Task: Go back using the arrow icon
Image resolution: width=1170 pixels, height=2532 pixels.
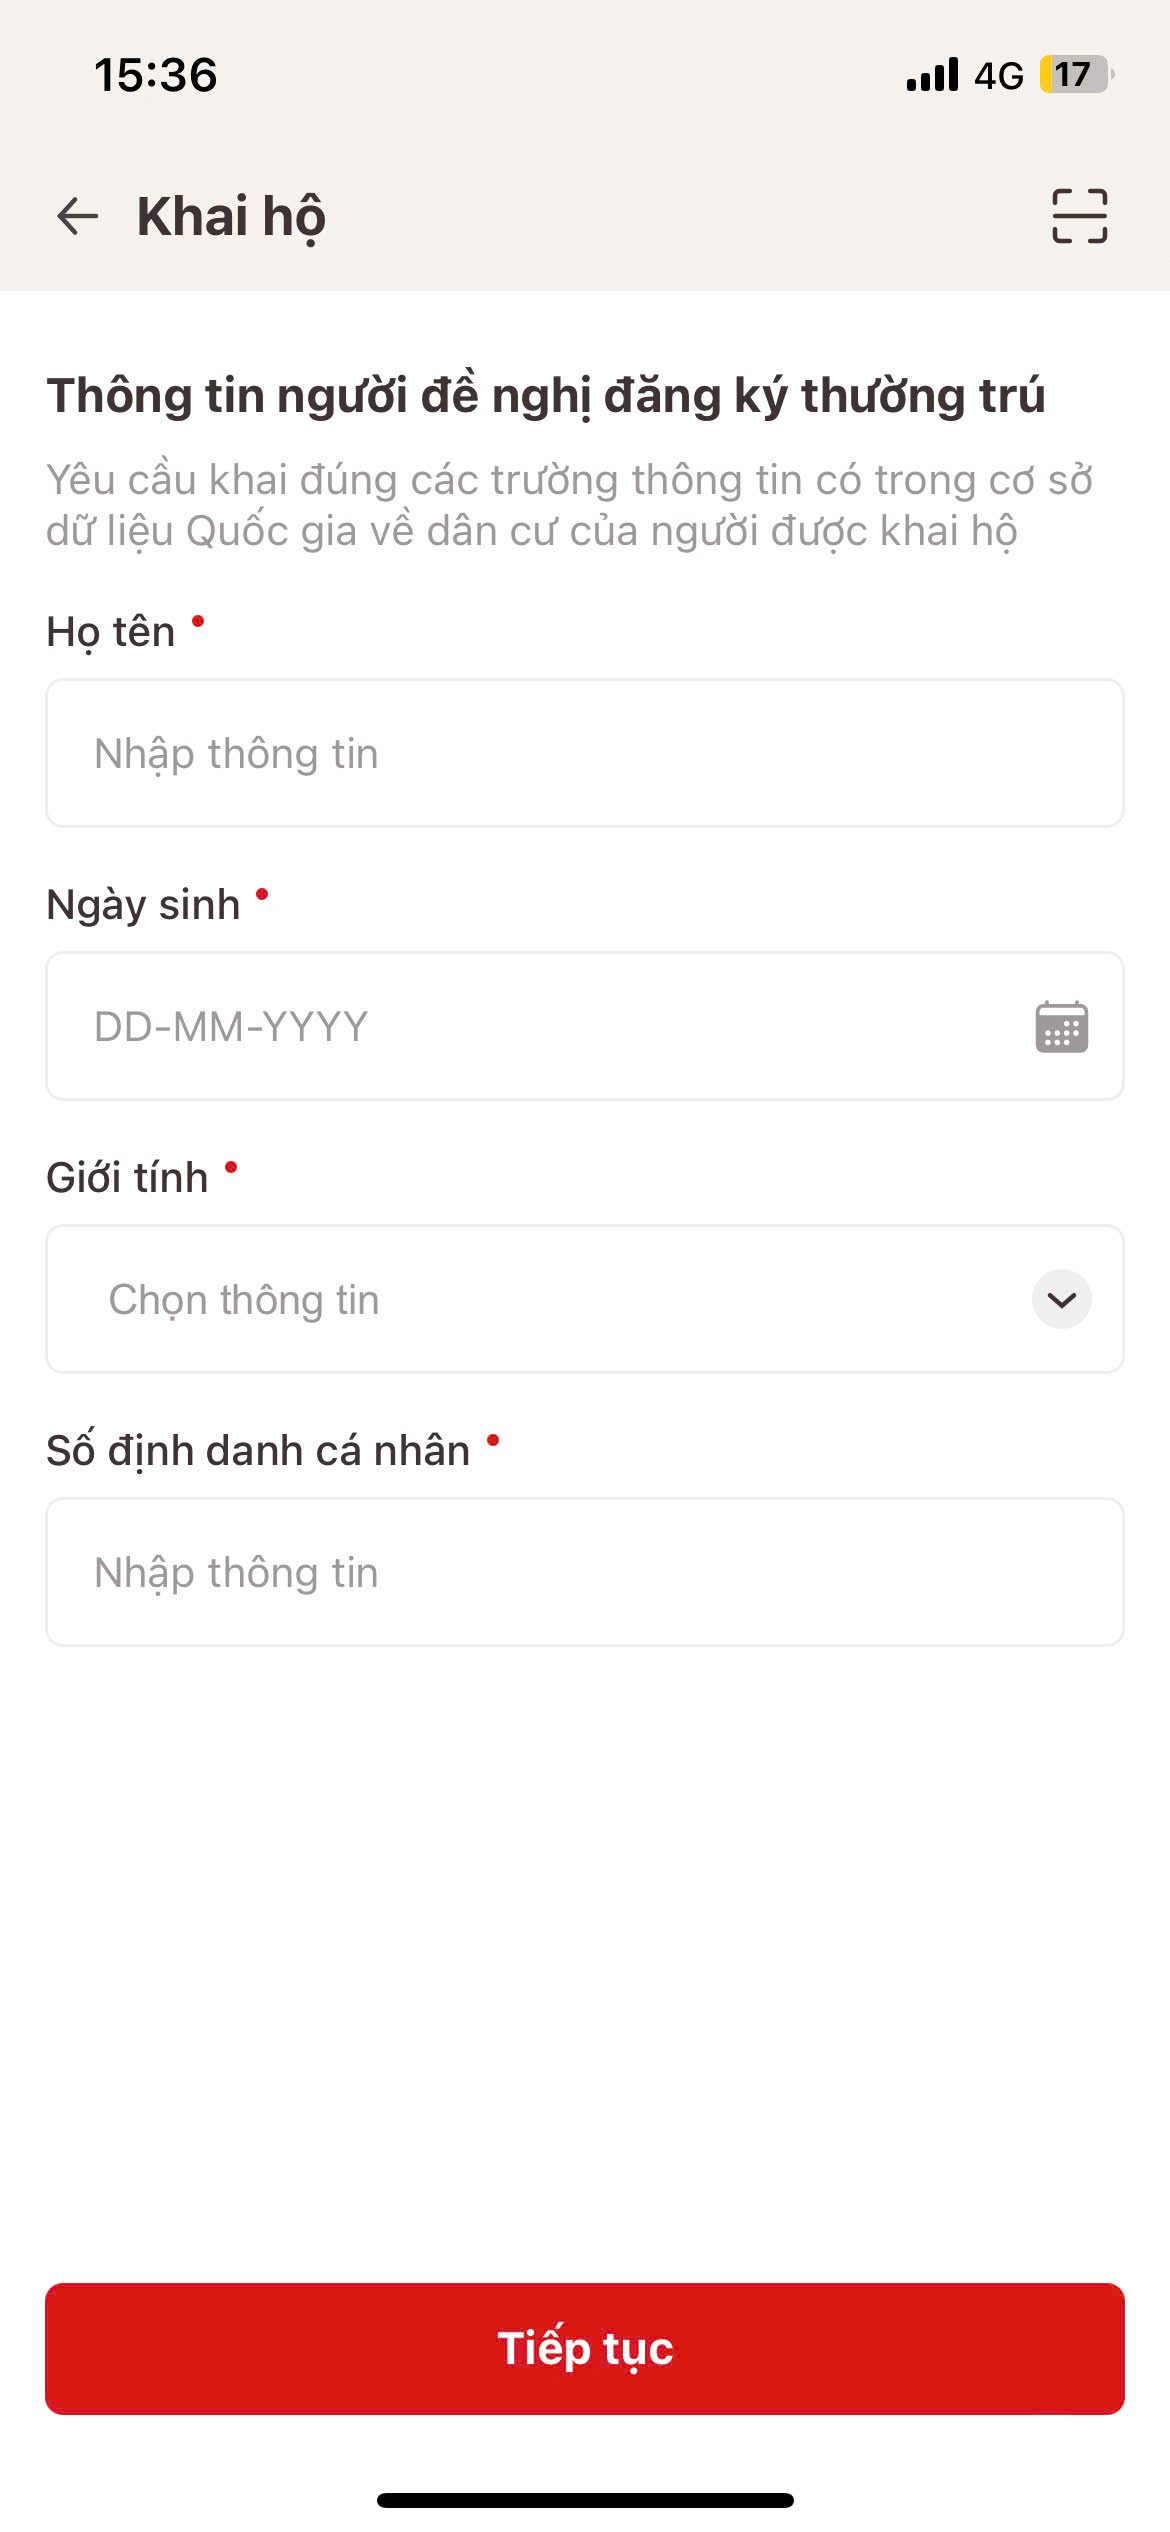Action: [x=78, y=216]
